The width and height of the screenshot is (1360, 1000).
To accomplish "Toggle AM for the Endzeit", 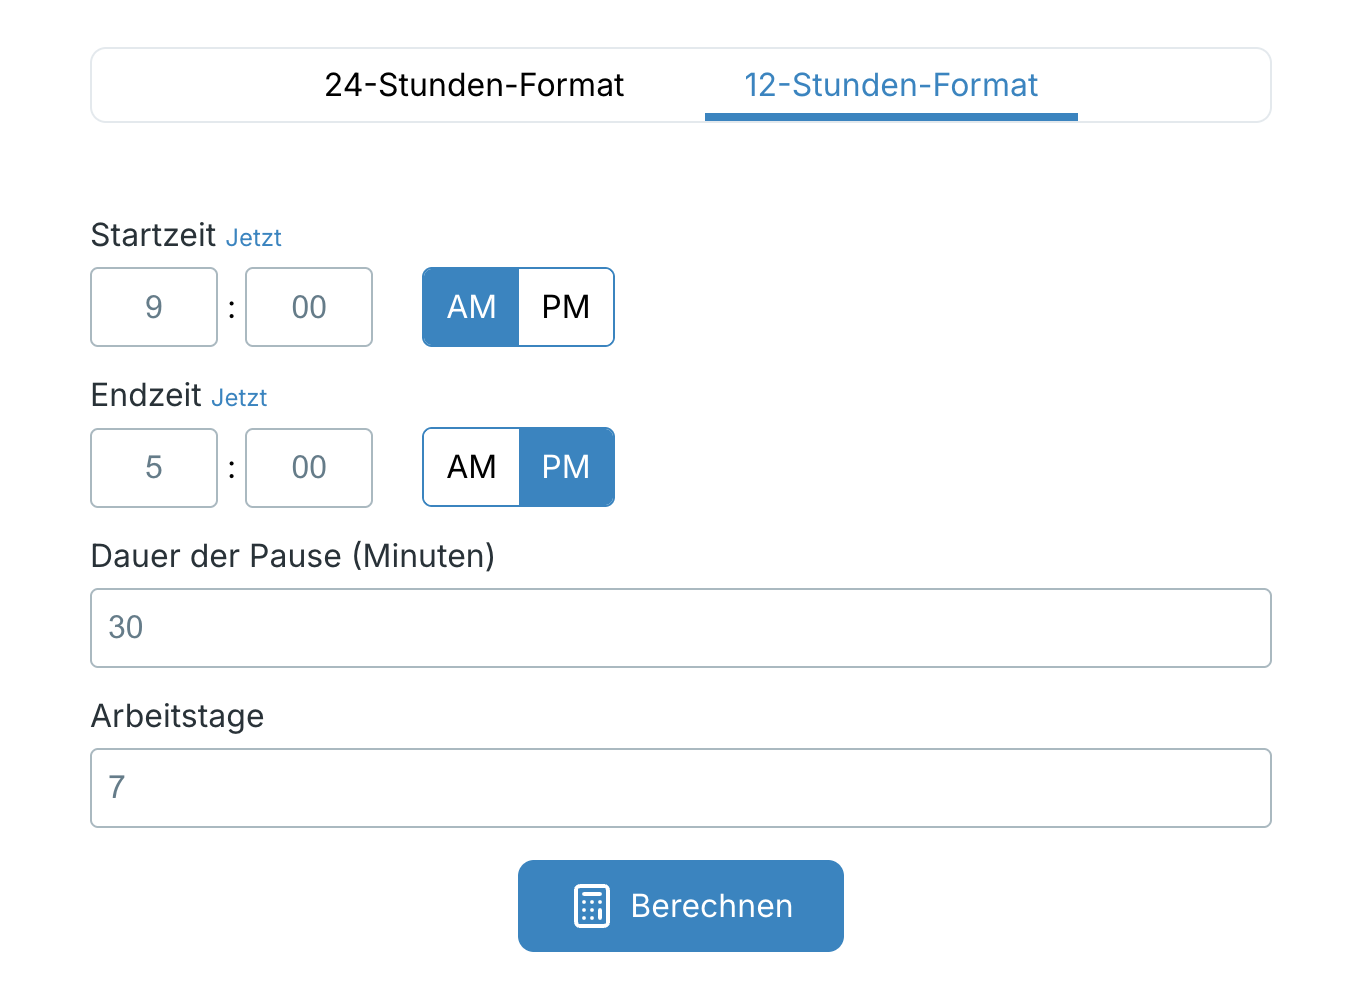I will [x=470, y=467].
